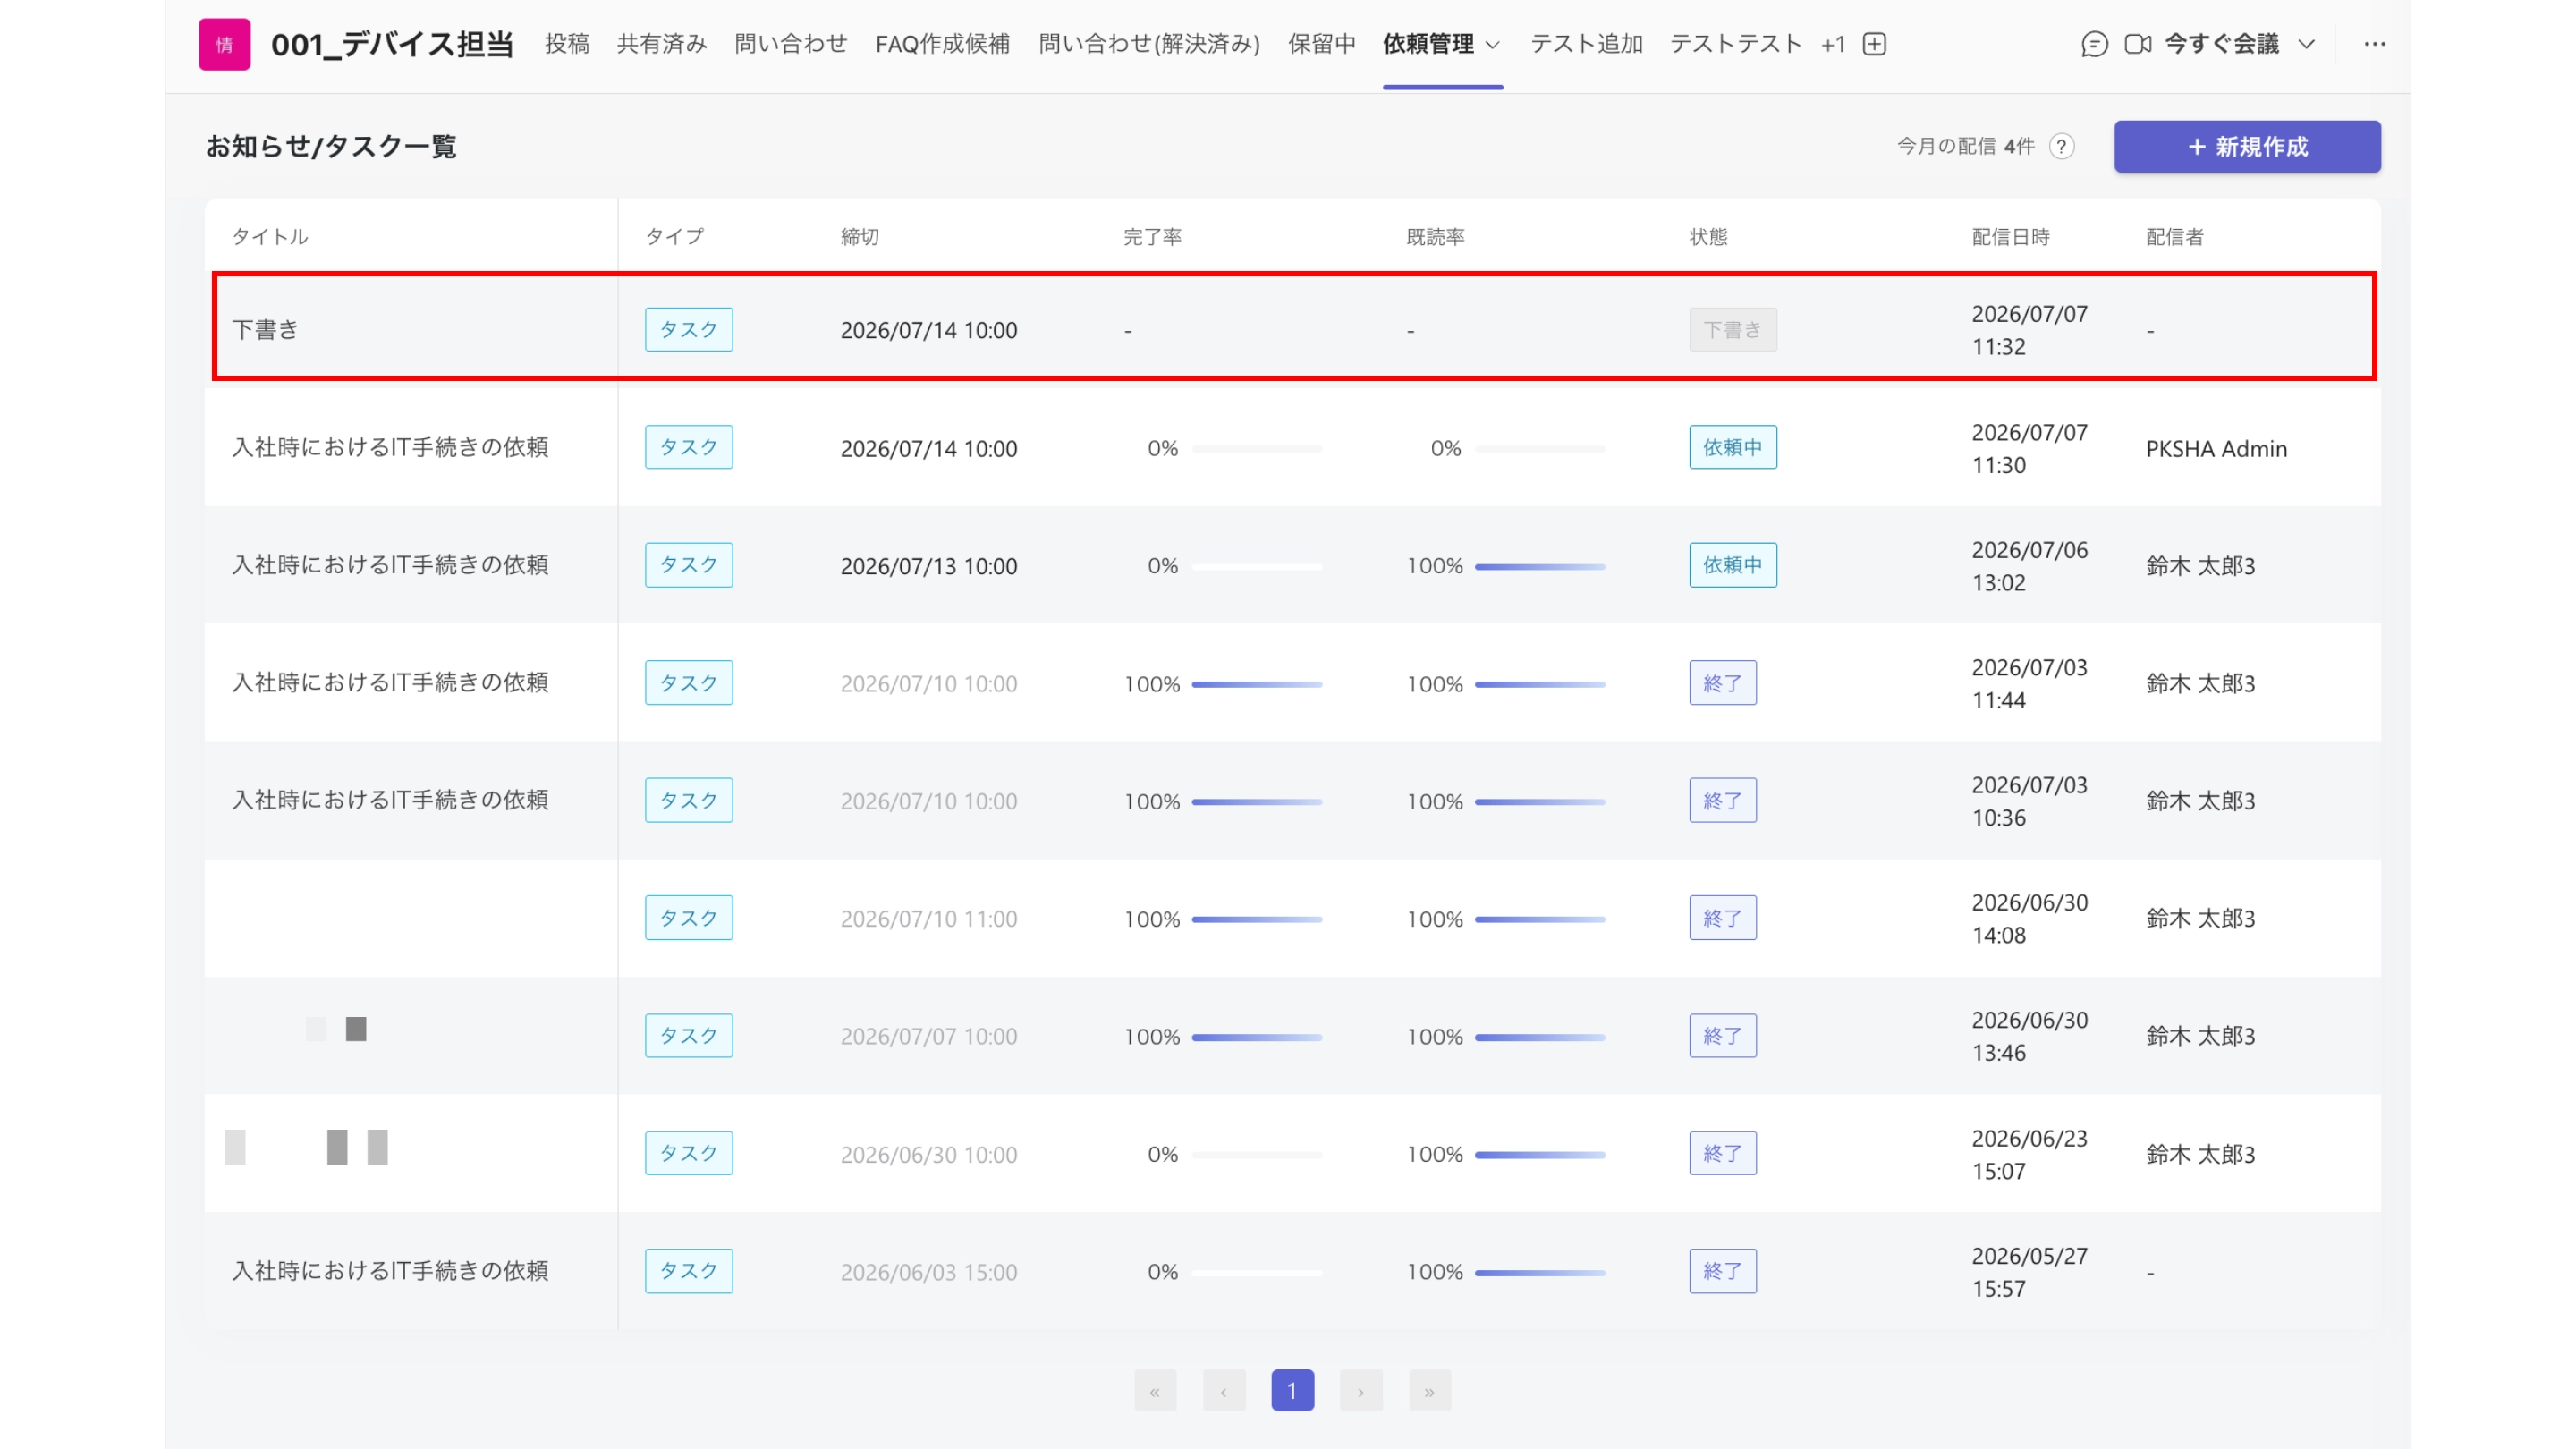Click the 001_デバイス担当 team name
Image resolution: width=2576 pixels, height=1449 pixels.
pos(392,44)
